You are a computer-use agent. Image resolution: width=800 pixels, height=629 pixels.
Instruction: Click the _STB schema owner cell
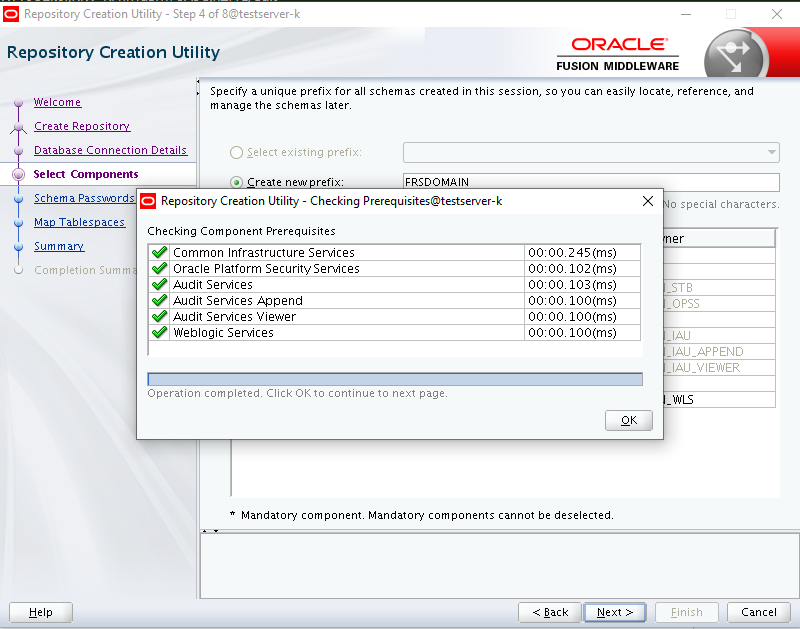pos(719,287)
